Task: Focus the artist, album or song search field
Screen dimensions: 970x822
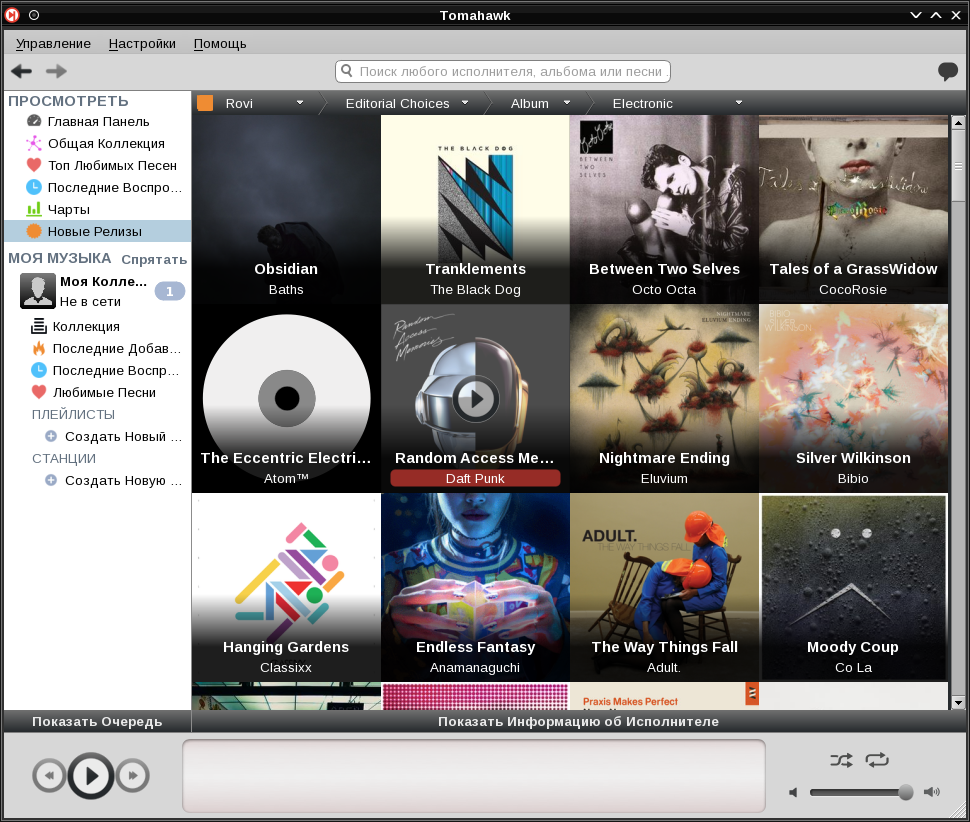Action: pos(503,71)
